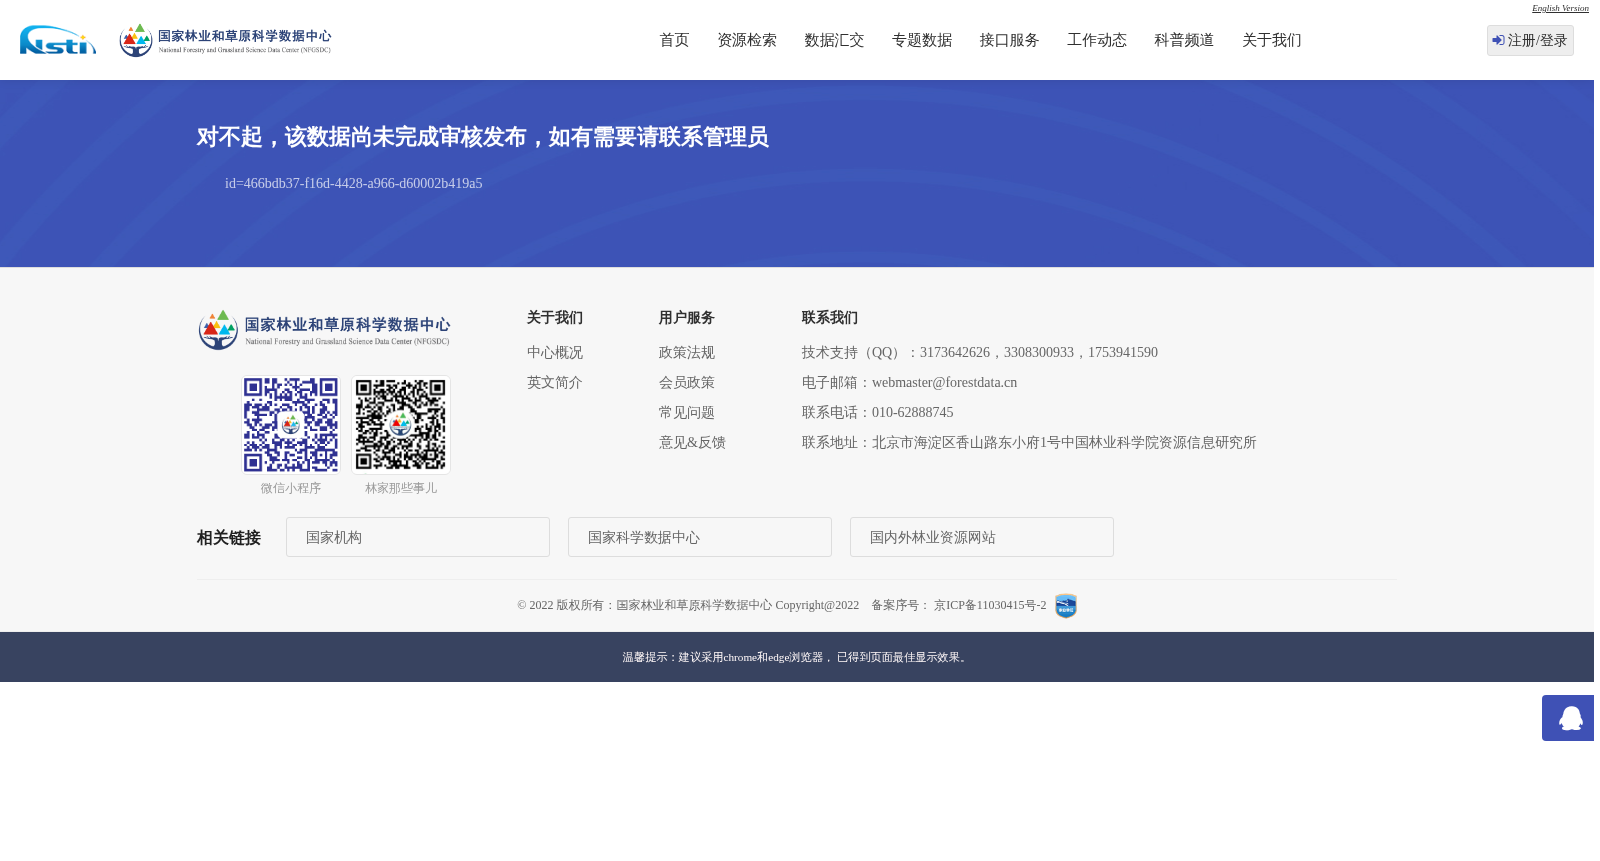Click the 联系地址 address line

point(1029,443)
